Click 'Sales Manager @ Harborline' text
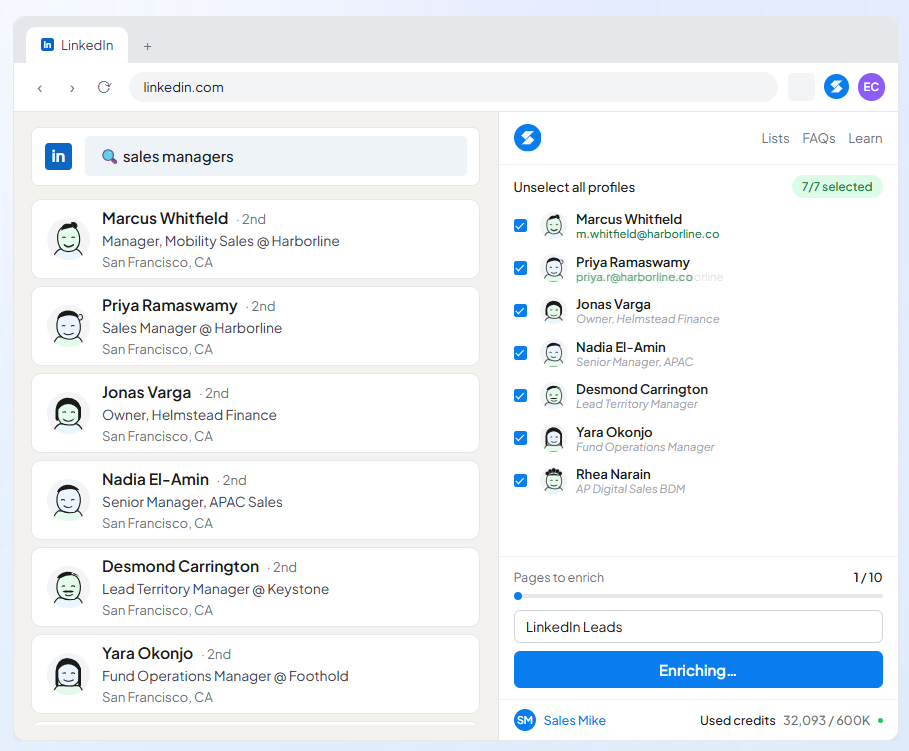The width and height of the screenshot is (909, 751). pos(192,328)
